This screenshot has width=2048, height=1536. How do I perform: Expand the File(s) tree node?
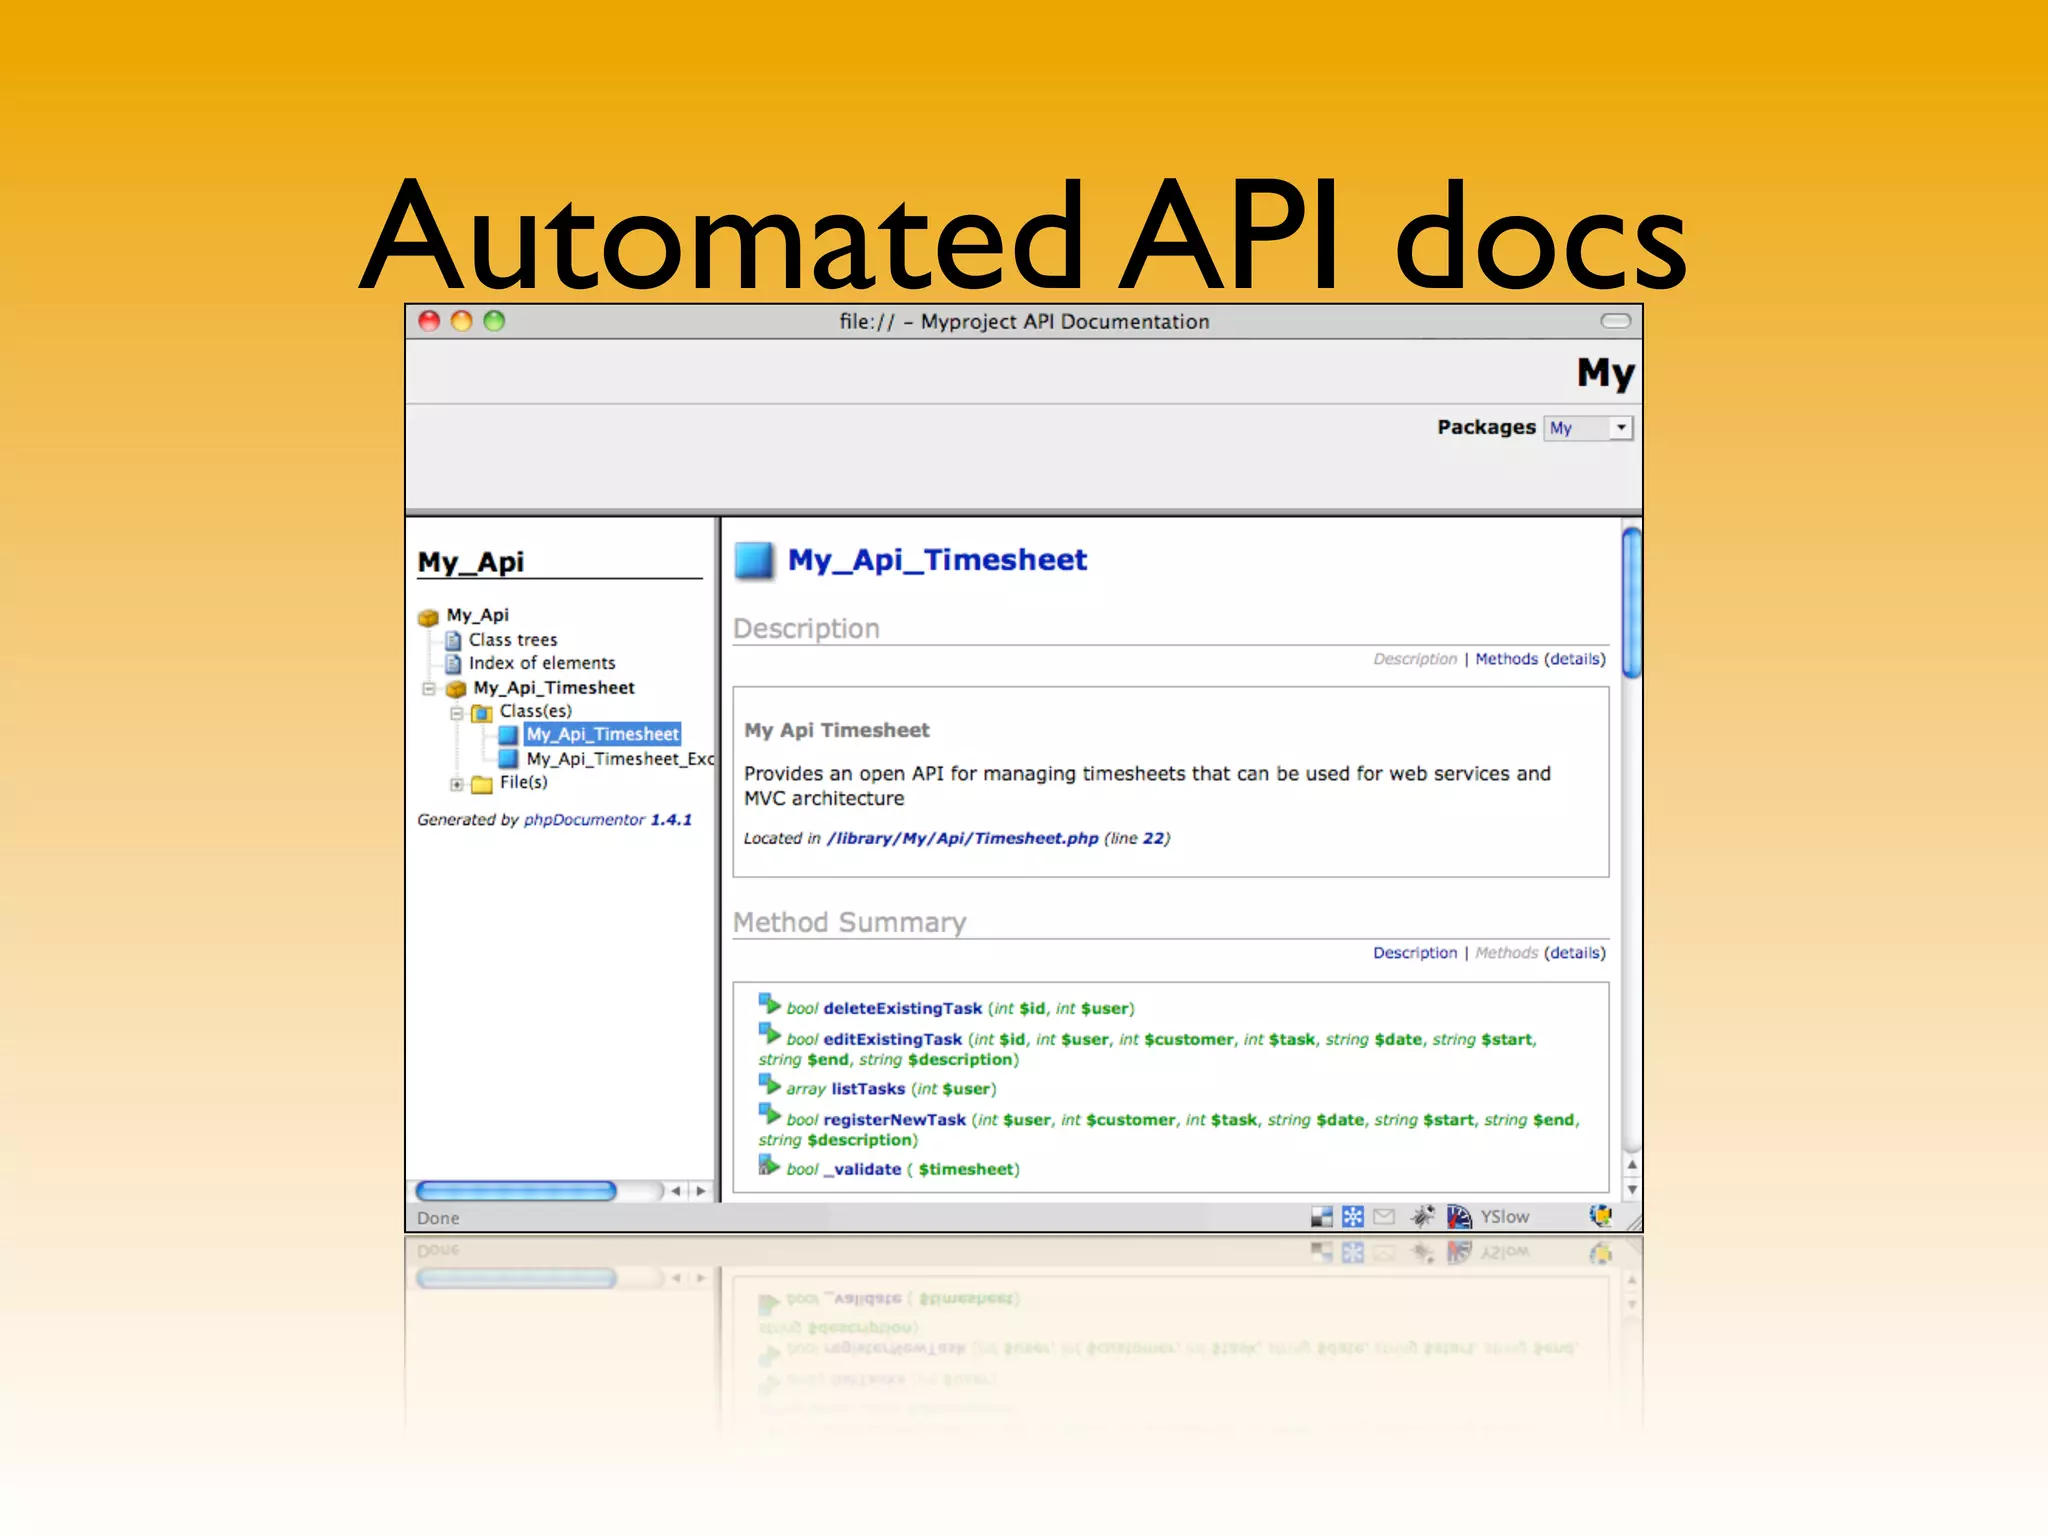click(456, 784)
